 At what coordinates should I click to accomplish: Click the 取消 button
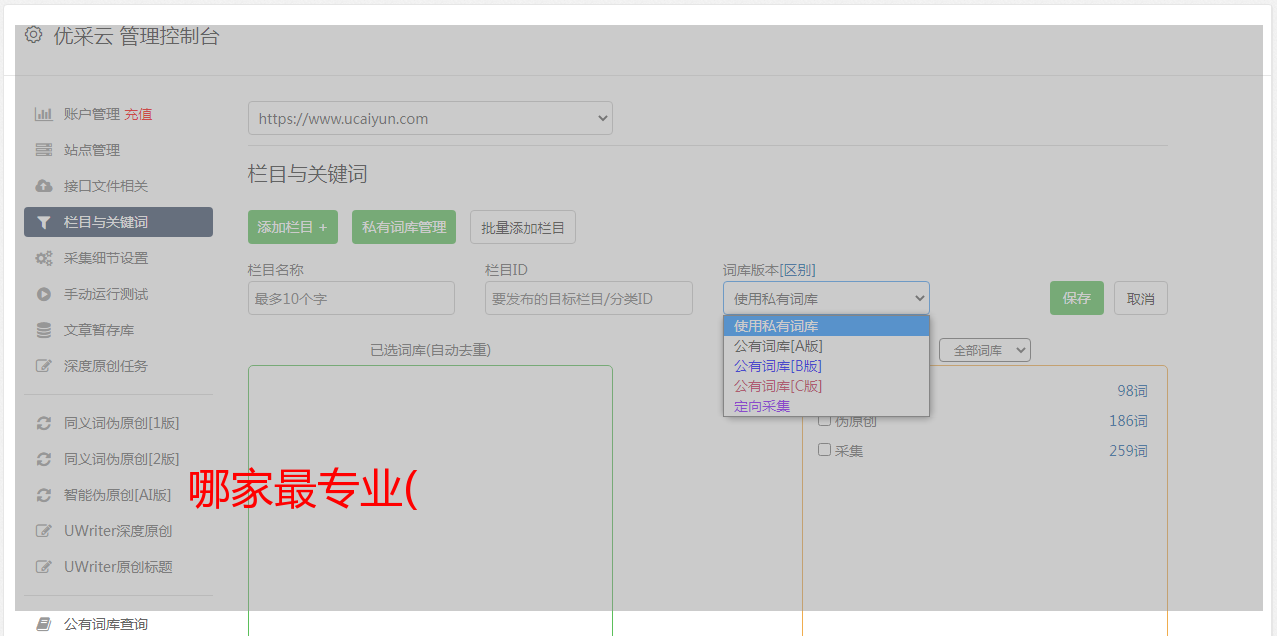pos(1141,298)
